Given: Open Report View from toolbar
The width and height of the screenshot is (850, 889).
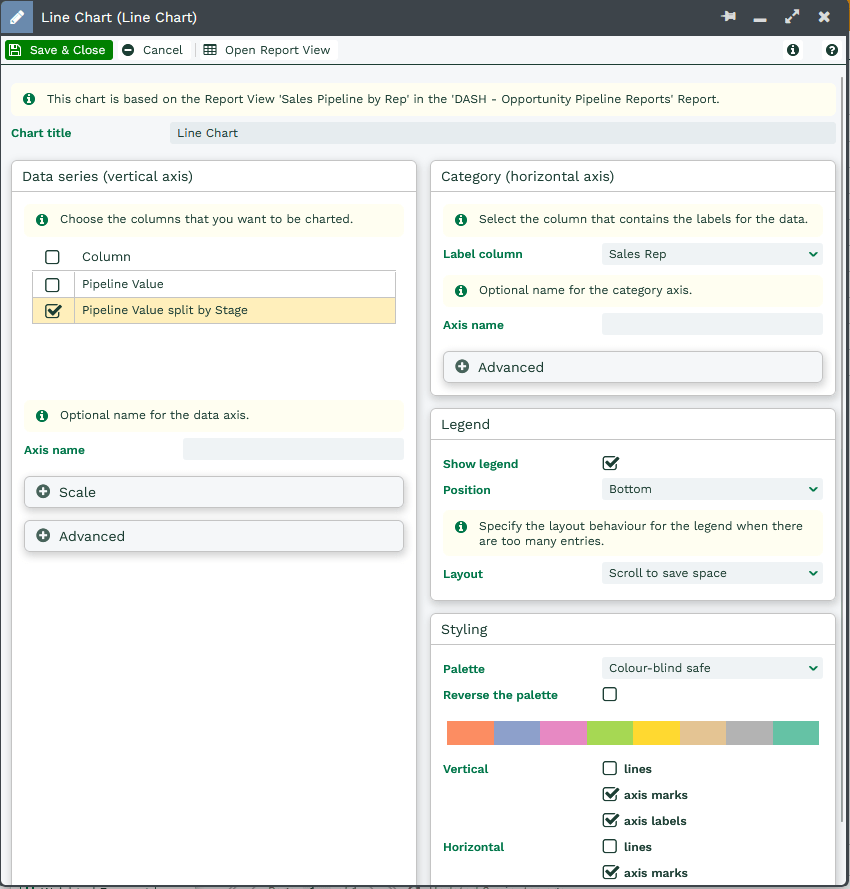Looking at the screenshot, I should click(267, 50).
